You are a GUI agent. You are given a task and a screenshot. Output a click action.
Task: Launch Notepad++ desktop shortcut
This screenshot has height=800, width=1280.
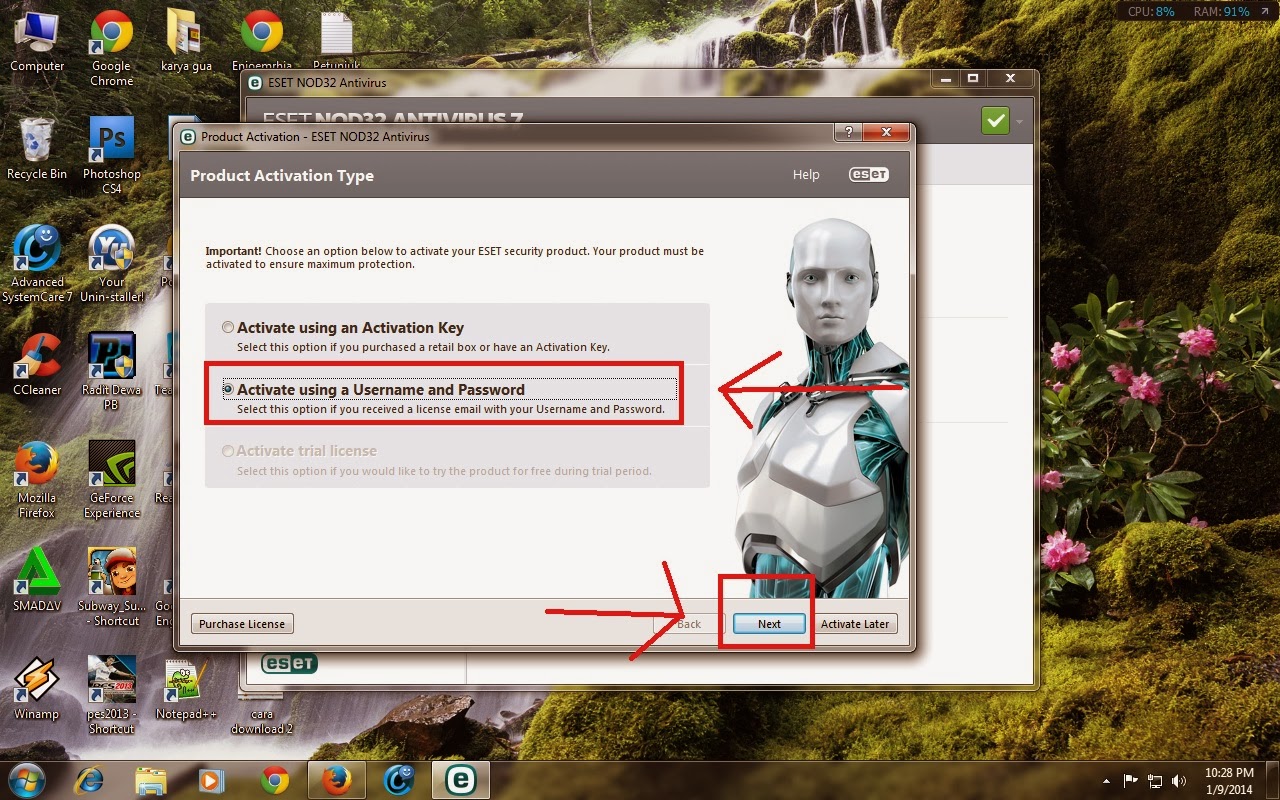click(186, 689)
